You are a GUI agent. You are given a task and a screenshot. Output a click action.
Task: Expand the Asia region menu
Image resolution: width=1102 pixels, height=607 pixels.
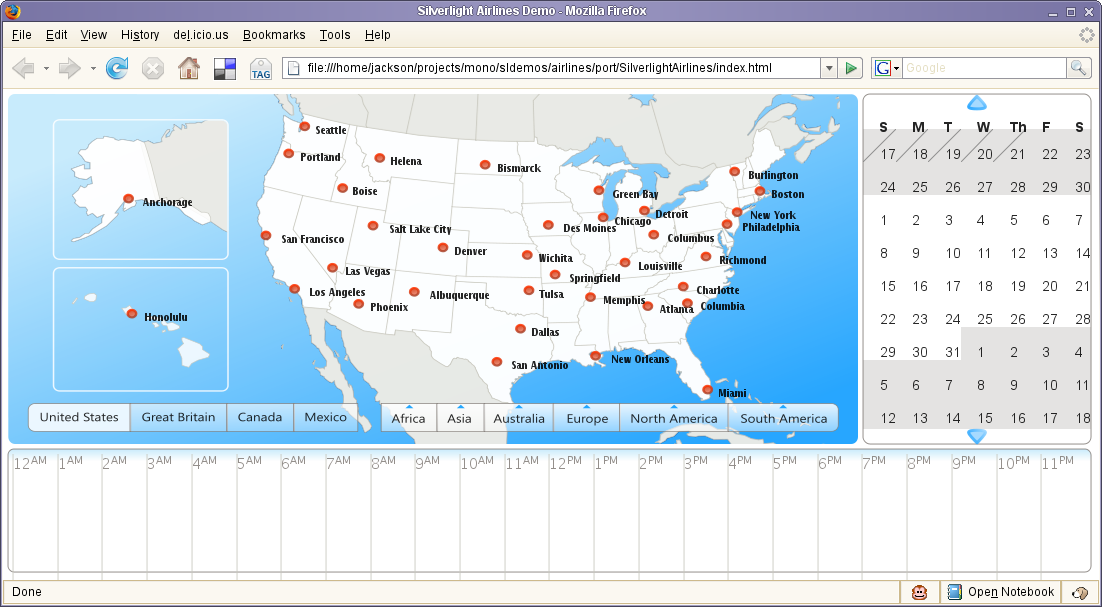[460, 418]
